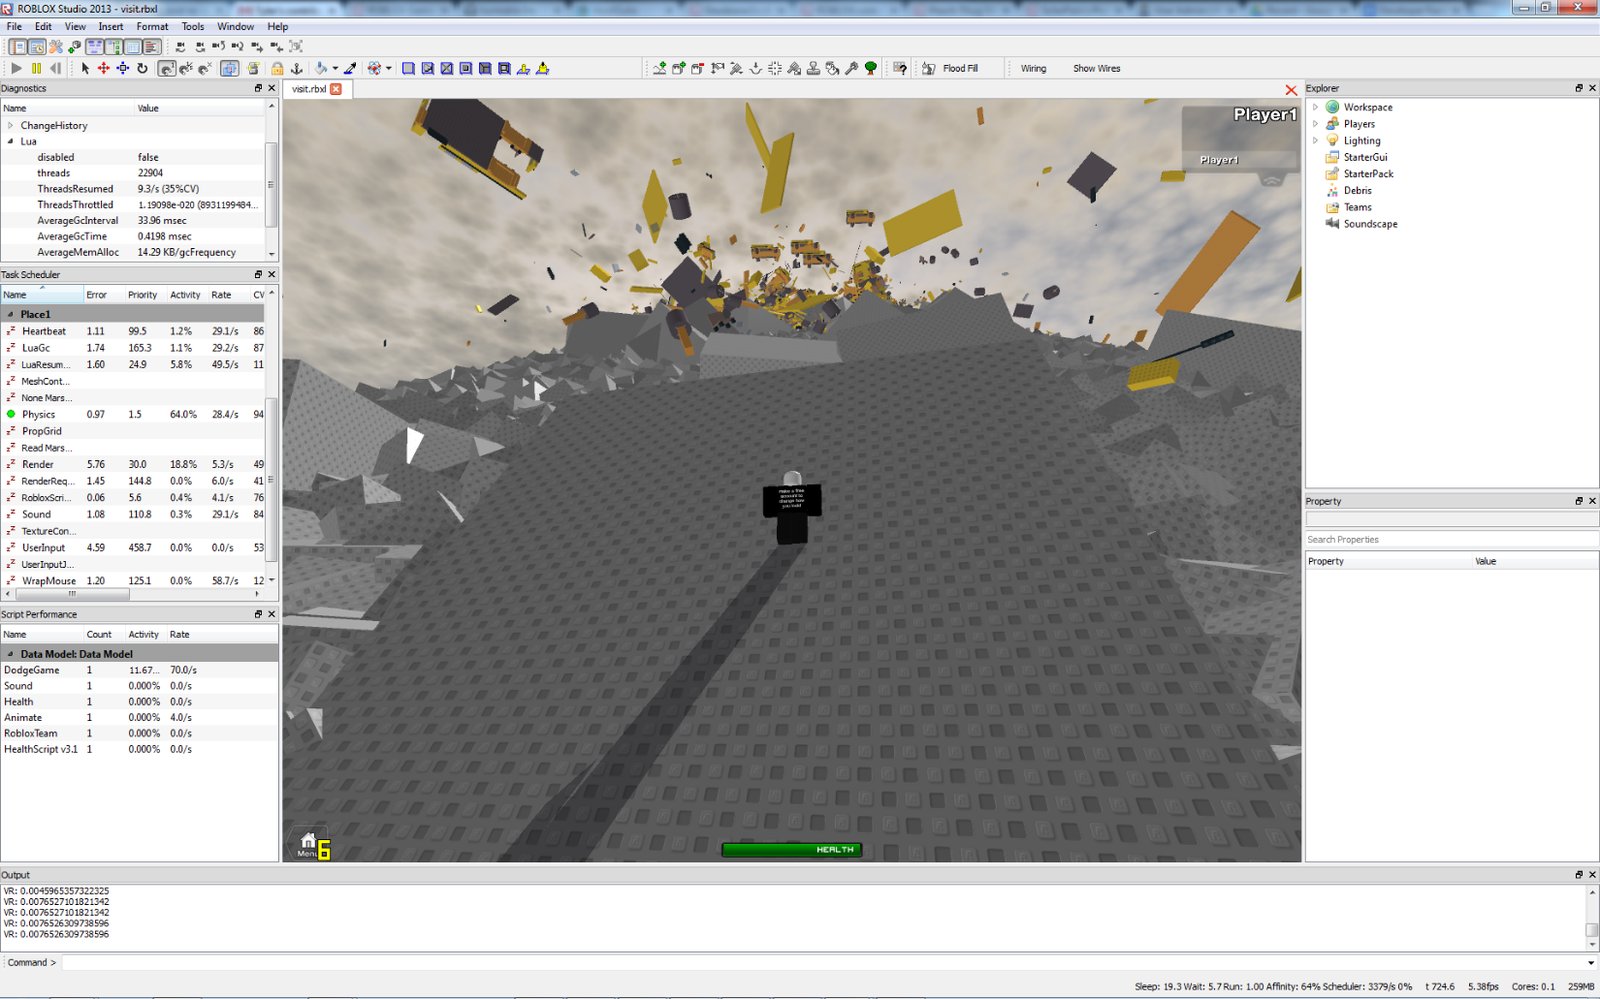1600x999 pixels.
Task: Click the Lock tool padlock icon
Action: coord(277,68)
